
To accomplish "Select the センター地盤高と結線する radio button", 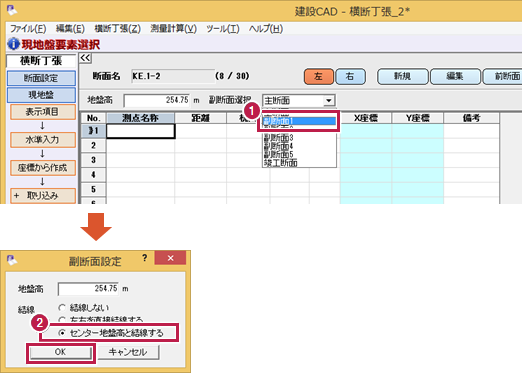I will click(62, 333).
